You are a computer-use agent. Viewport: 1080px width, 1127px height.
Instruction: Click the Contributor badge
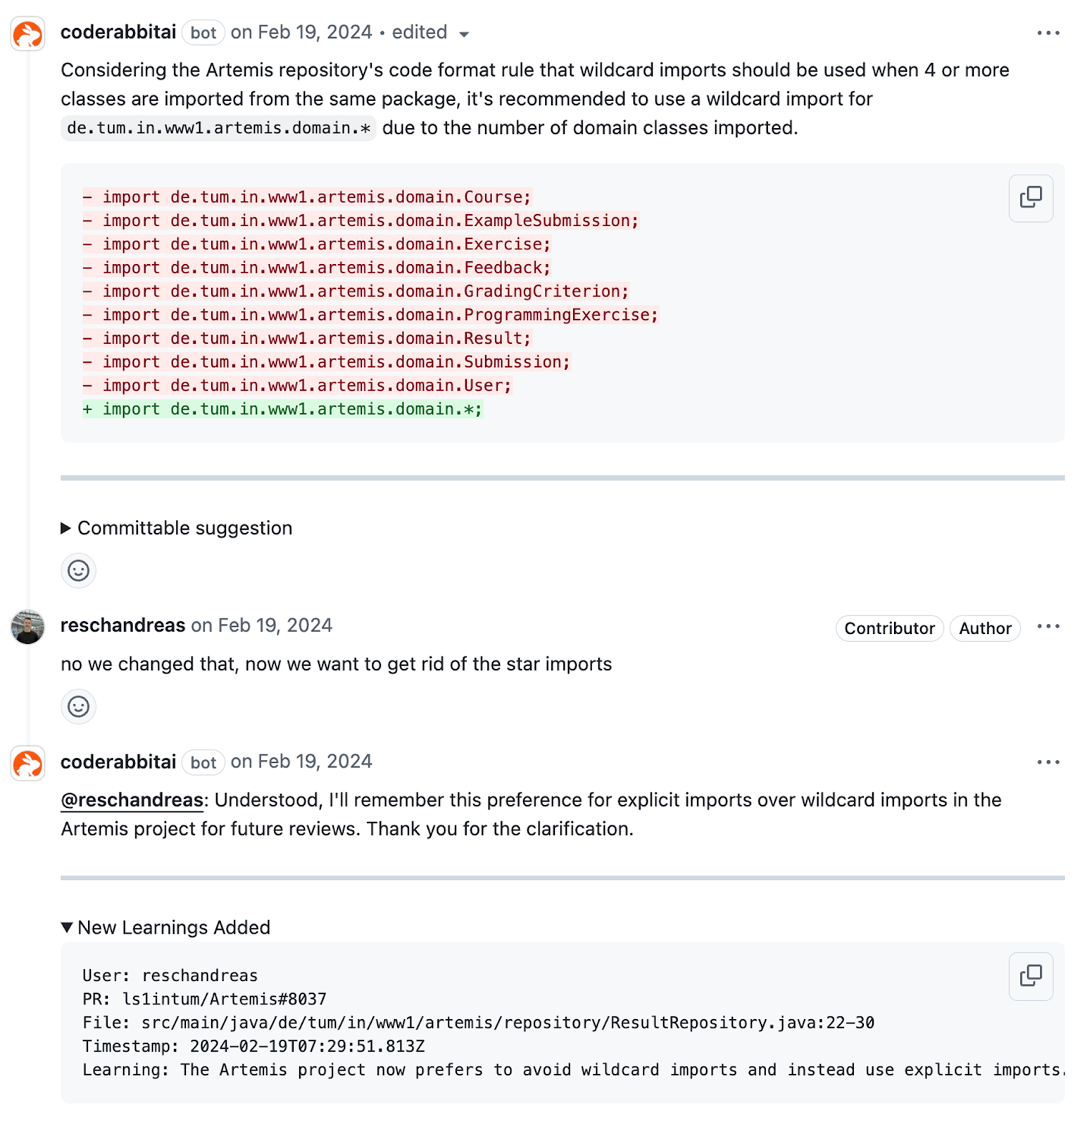889,628
